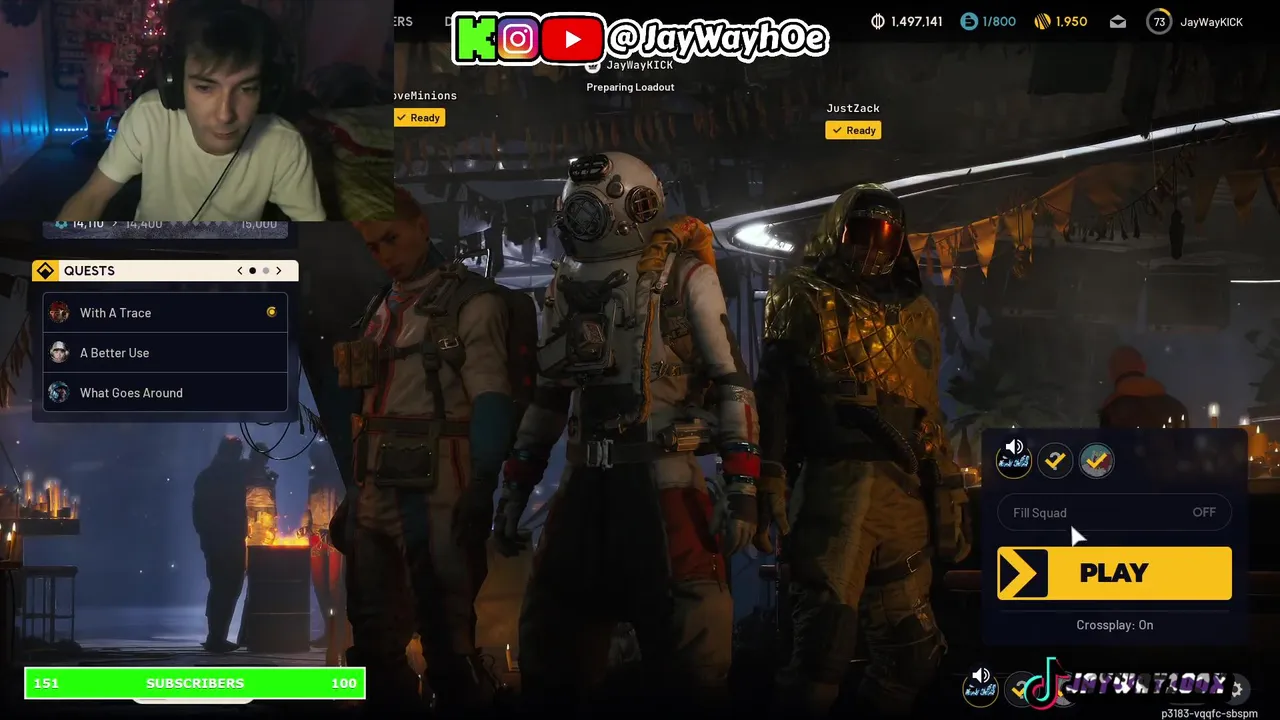Click the 1.497.141 coin balance

pyautogui.click(x=917, y=21)
